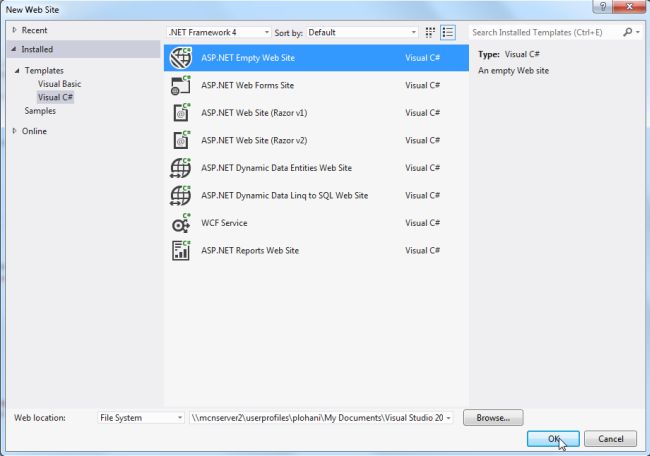Select ASP.NET Web Site (Razor v2) template
The width and height of the screenshot is (650, 456).
click(316, 140)
